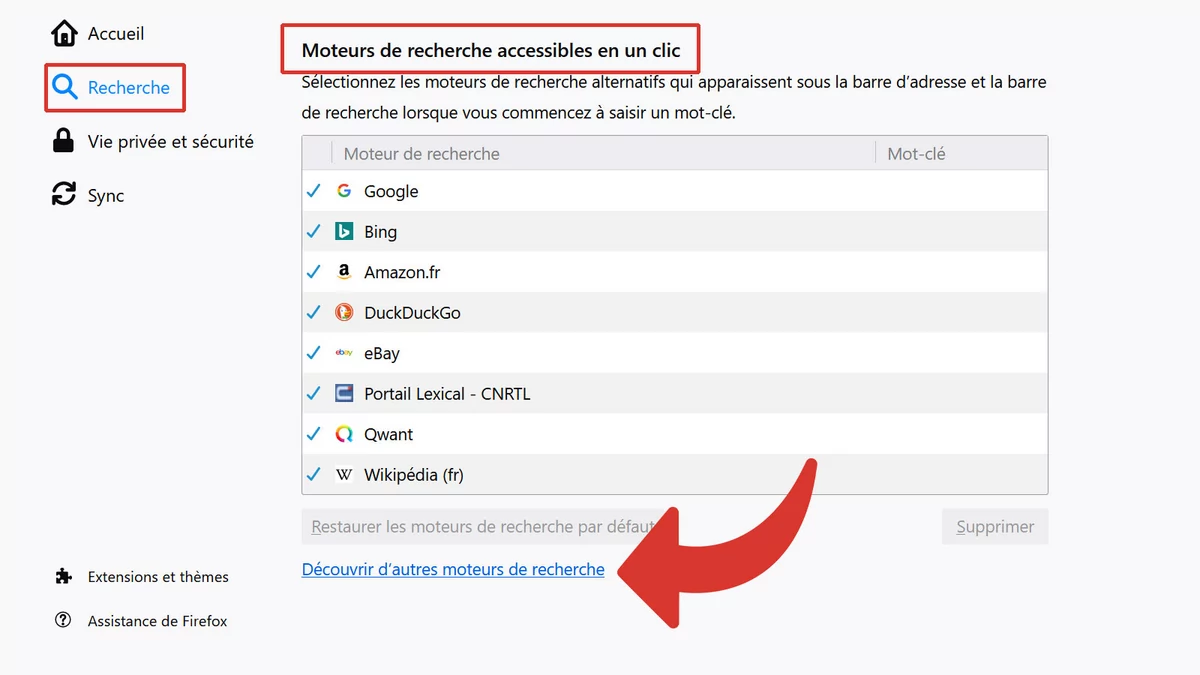Viewport: 1200px width, 675px height.
Task: Click the Google G favicon in the list
Action: 344,190
